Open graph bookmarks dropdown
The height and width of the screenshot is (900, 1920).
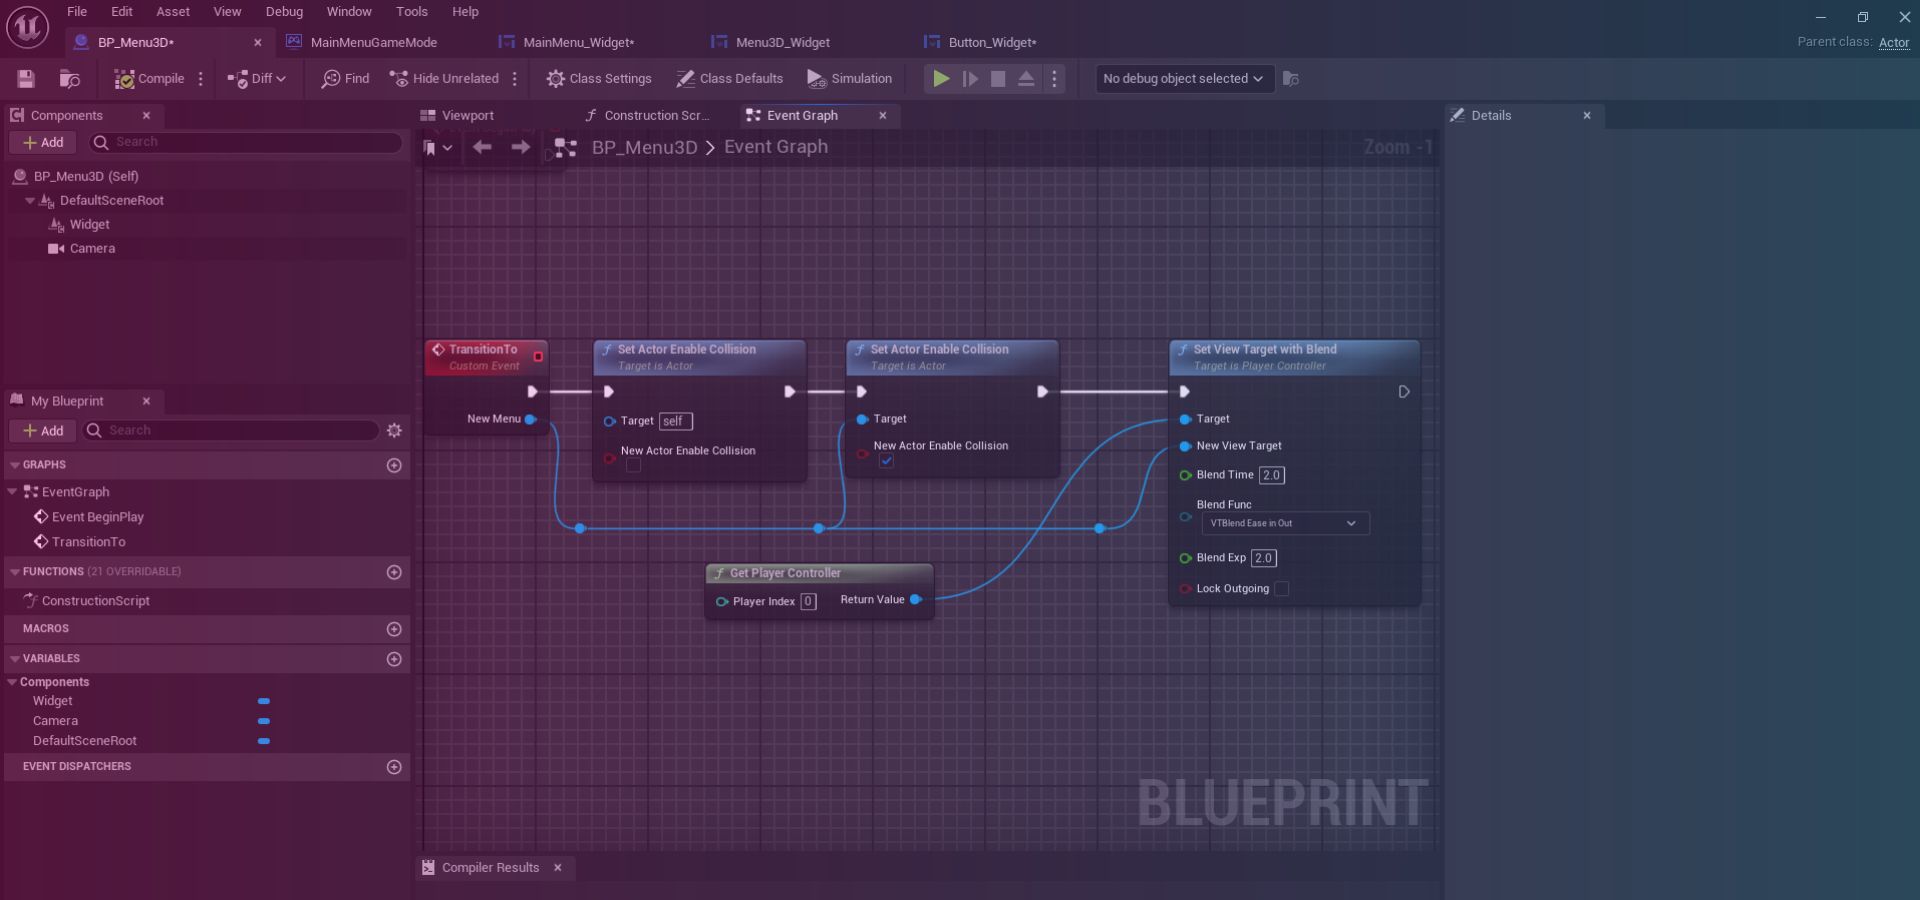(437, 148)
